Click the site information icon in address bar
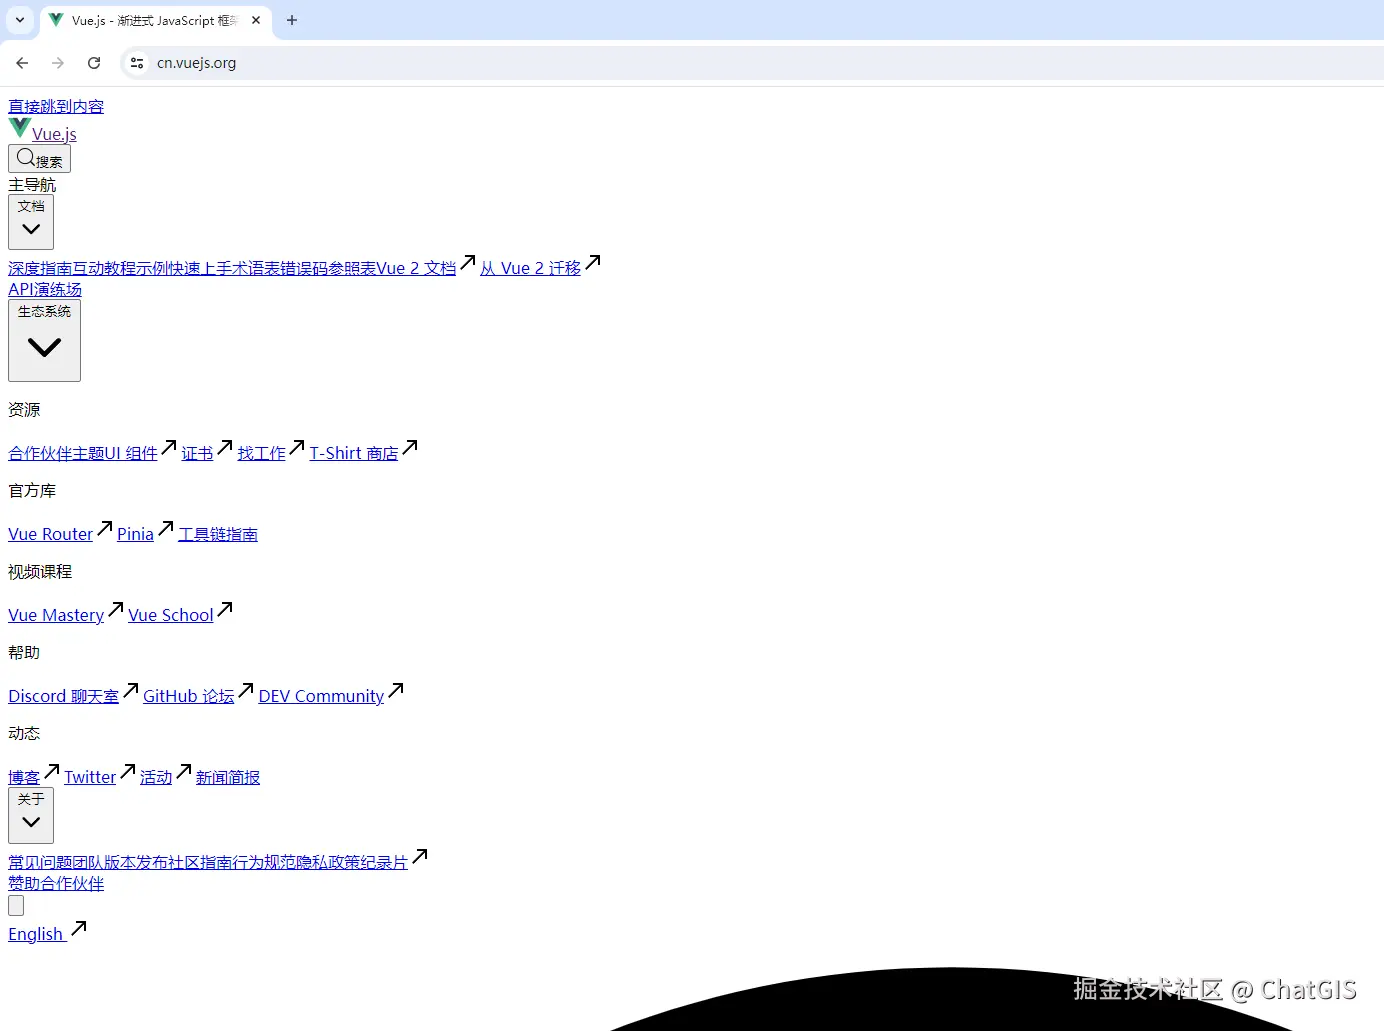The width and height of the screenshot is (1384, 1031). click(137, 63)
